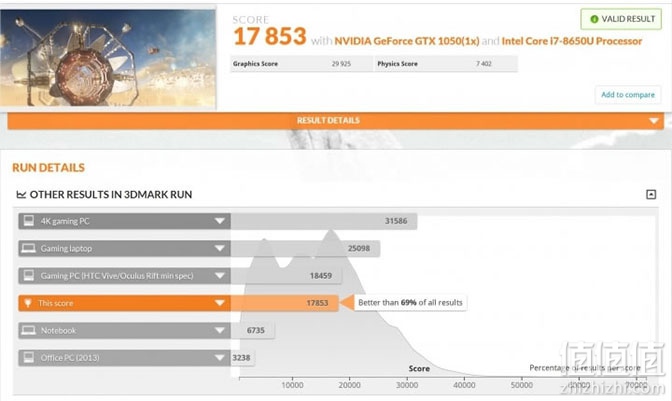Click the 25098 bar value

[x=359, y=248]
